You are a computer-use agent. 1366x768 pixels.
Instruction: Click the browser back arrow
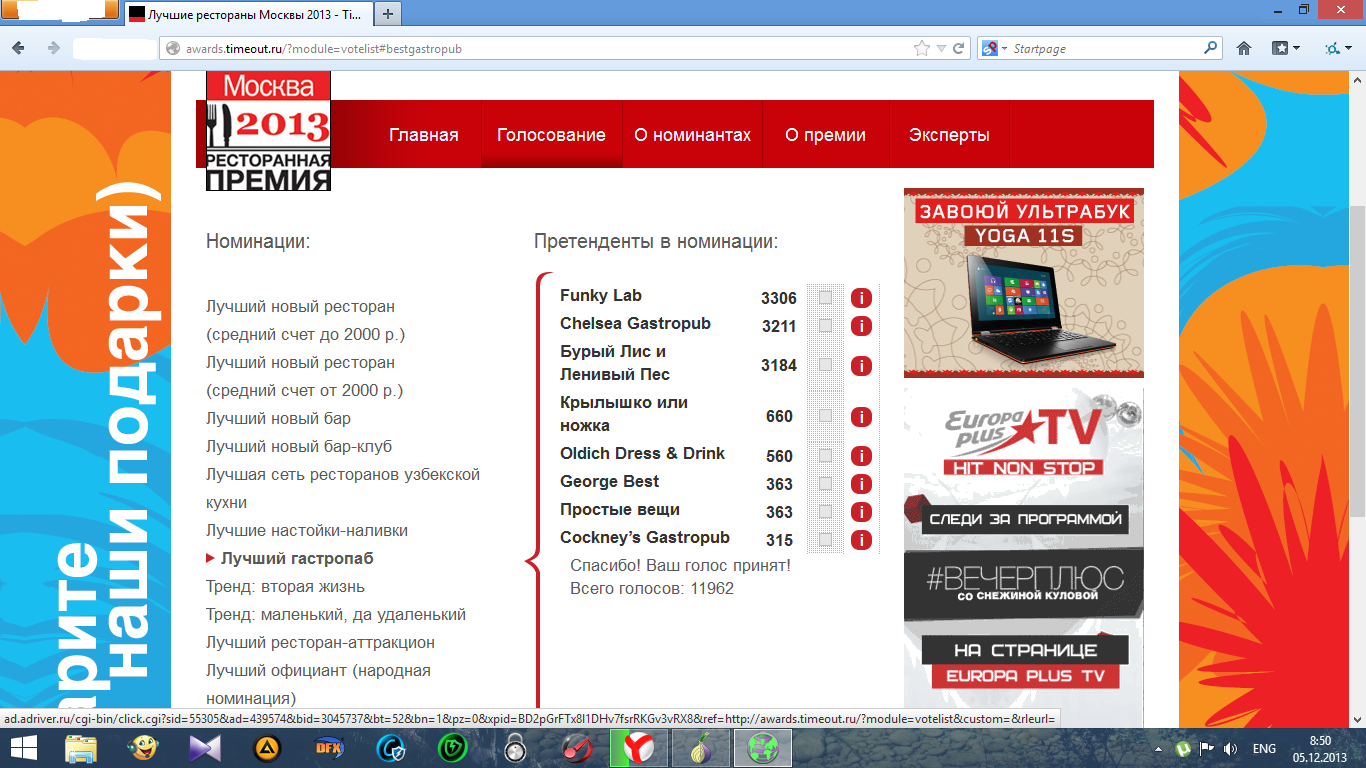20,48
